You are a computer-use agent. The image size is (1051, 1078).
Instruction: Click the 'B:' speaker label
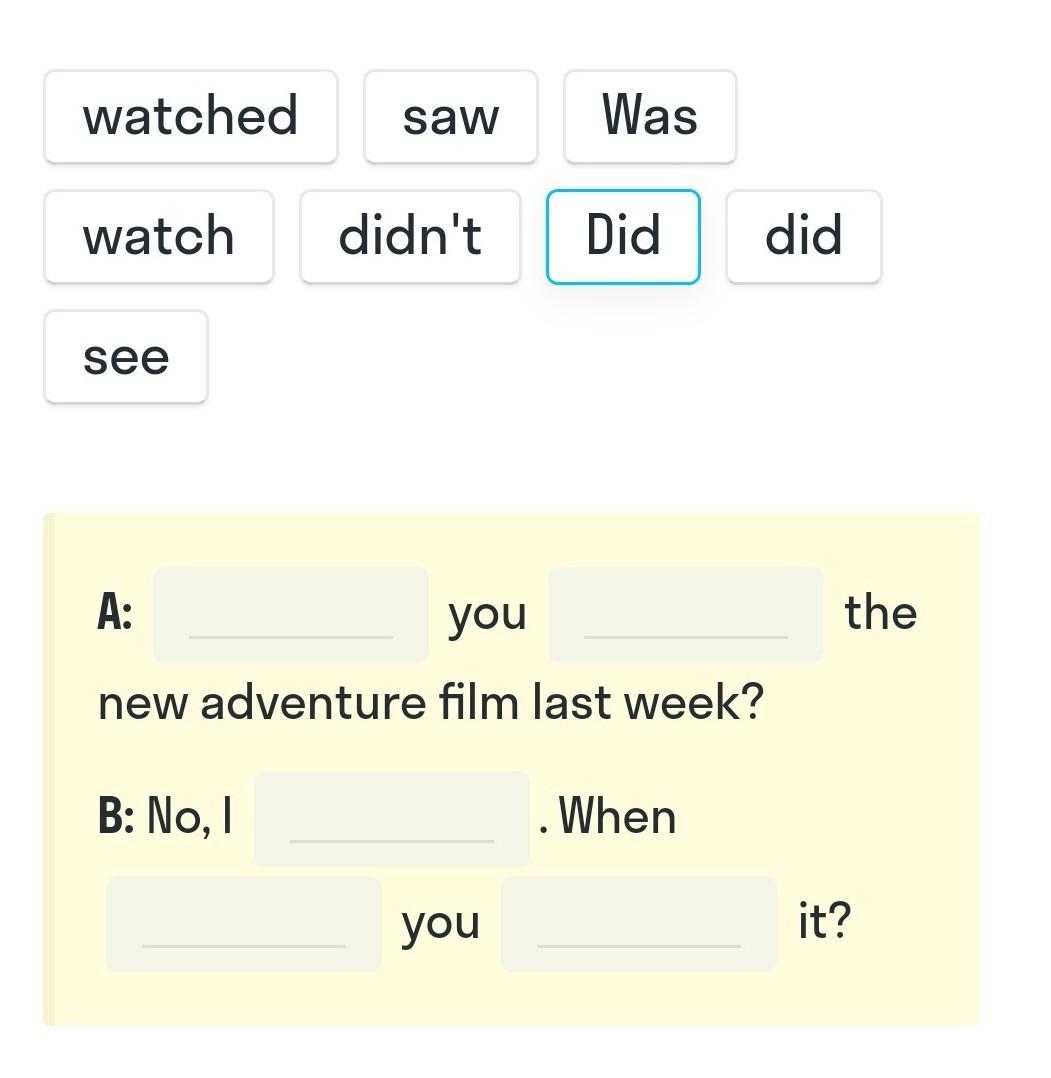click(116, 817)
